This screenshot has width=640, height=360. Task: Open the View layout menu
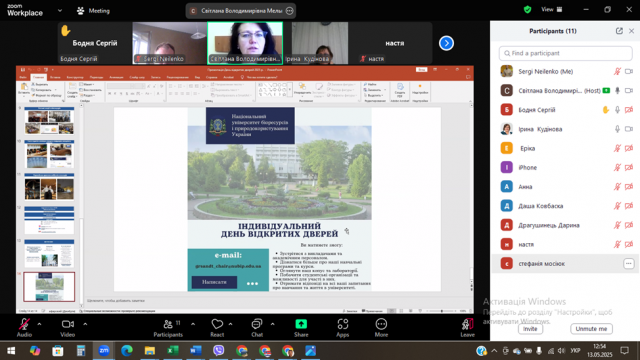[x=551, y=9]
